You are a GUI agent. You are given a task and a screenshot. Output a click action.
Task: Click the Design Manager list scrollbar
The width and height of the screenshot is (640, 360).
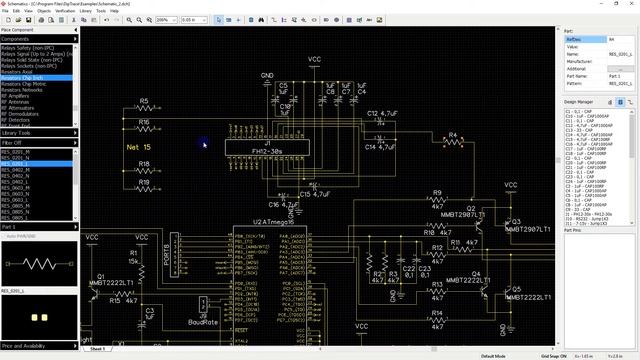[632, 167]
